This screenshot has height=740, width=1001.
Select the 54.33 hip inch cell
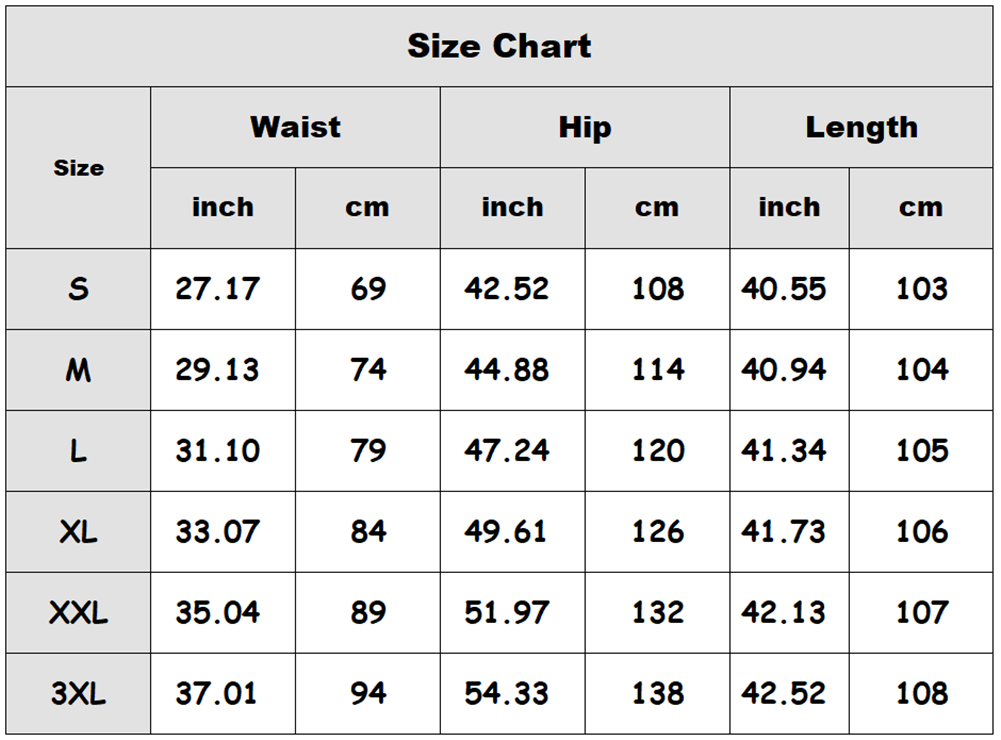513,693
